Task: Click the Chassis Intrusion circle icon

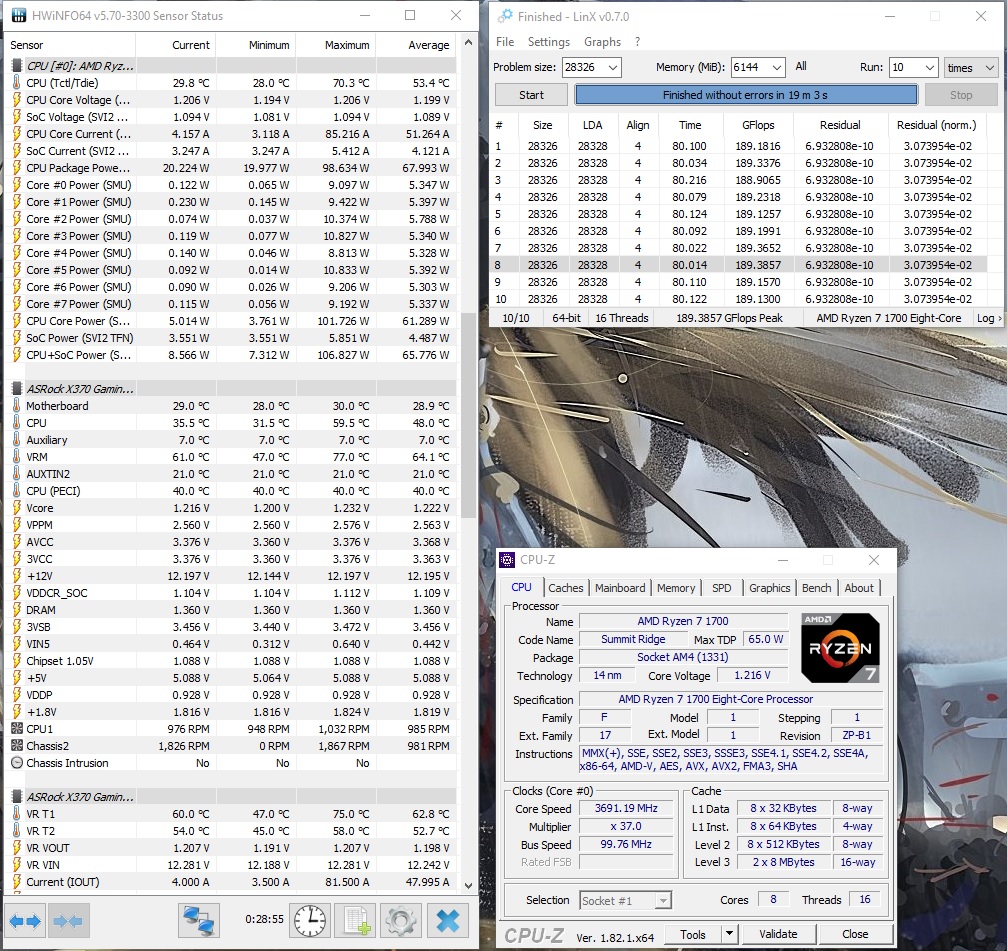Action: (17, 763)
